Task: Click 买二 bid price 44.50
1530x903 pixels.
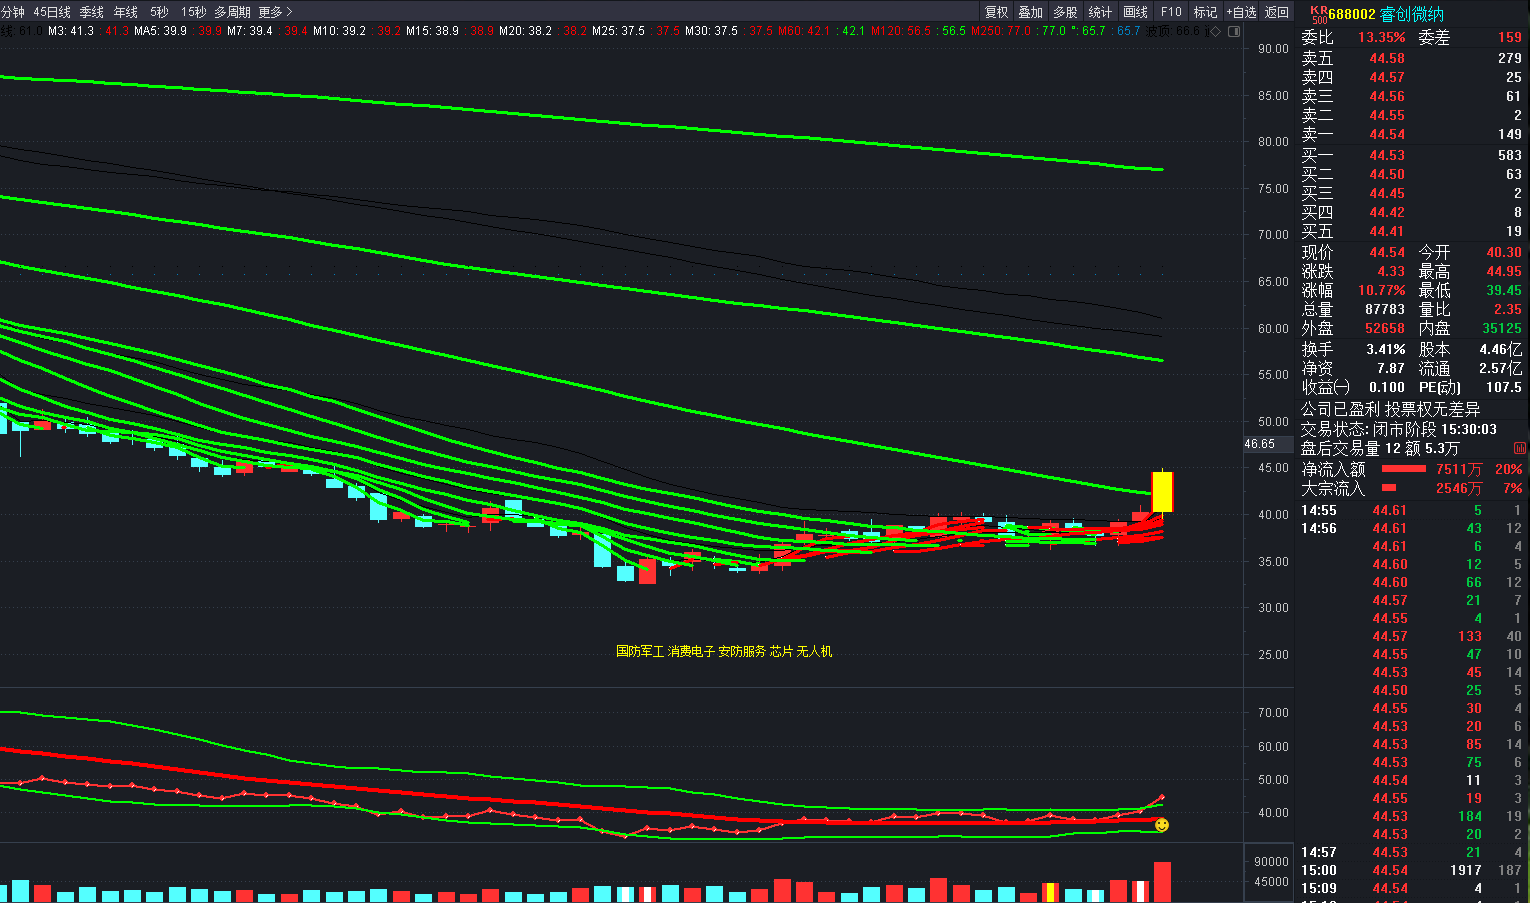Action: tap(1387, 174)
